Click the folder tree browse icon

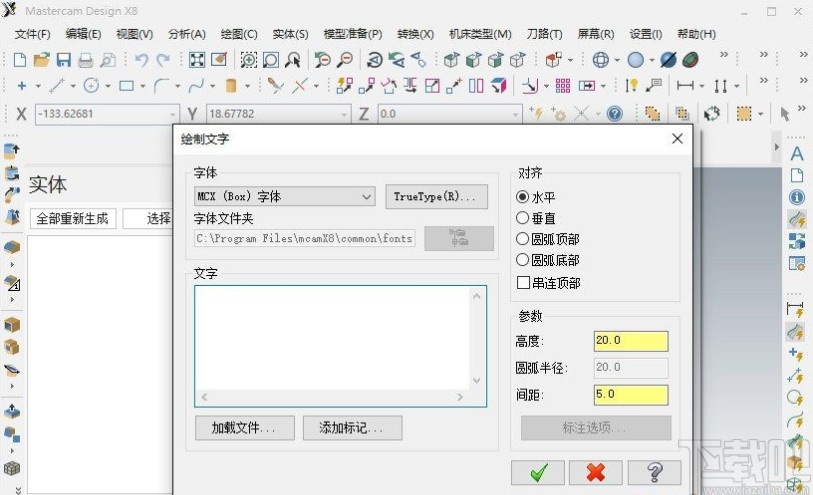click(459, 238)
